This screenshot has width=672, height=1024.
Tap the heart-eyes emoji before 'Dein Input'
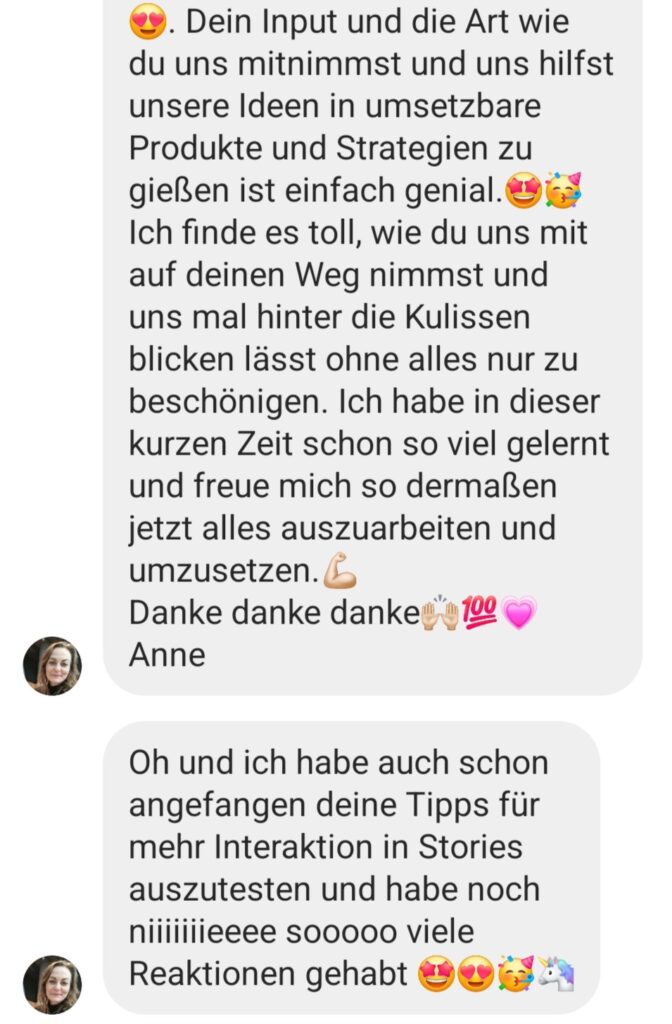(x=147, y=24)
